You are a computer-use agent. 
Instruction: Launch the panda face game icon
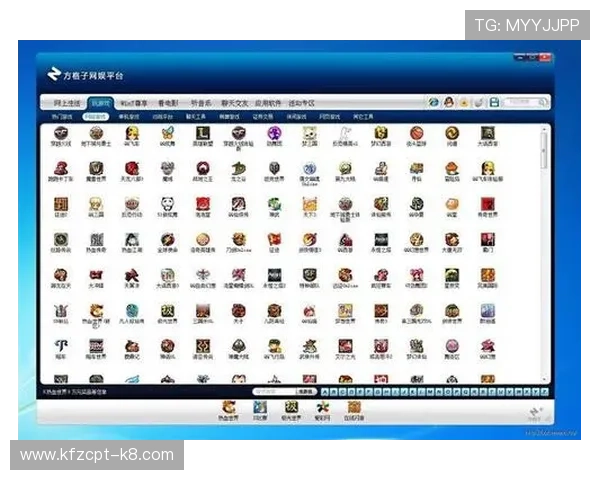click(x=165, y=204)
